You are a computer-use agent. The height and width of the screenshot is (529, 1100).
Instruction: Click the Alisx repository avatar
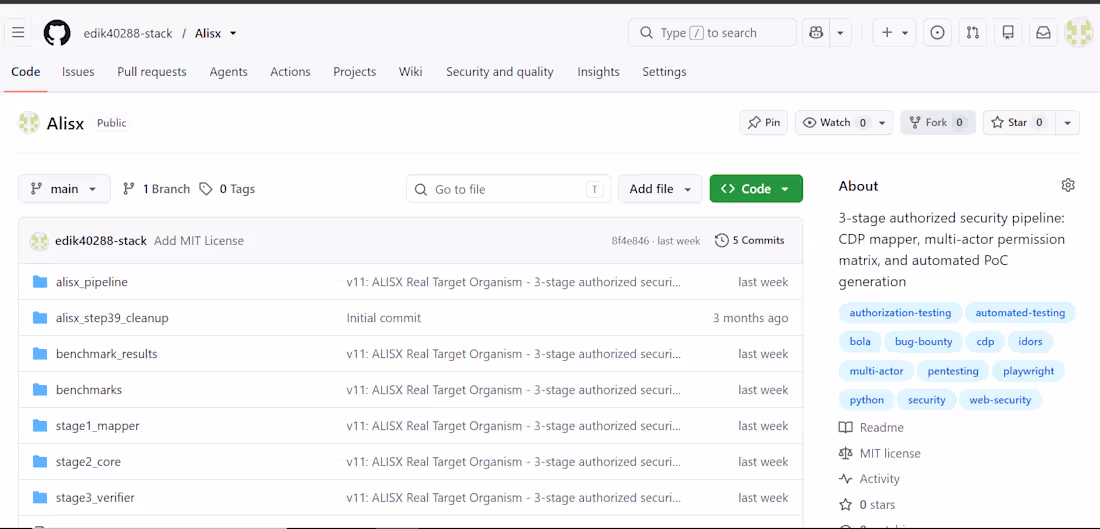[x=29, y=123]
